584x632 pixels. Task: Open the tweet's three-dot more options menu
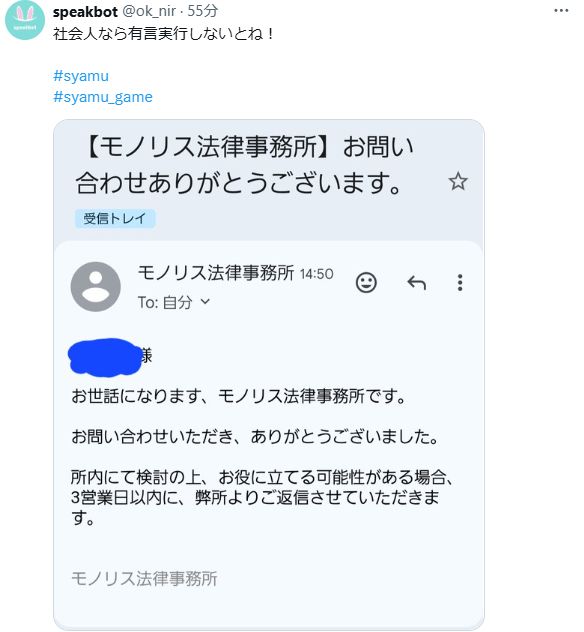coord(561,11)
